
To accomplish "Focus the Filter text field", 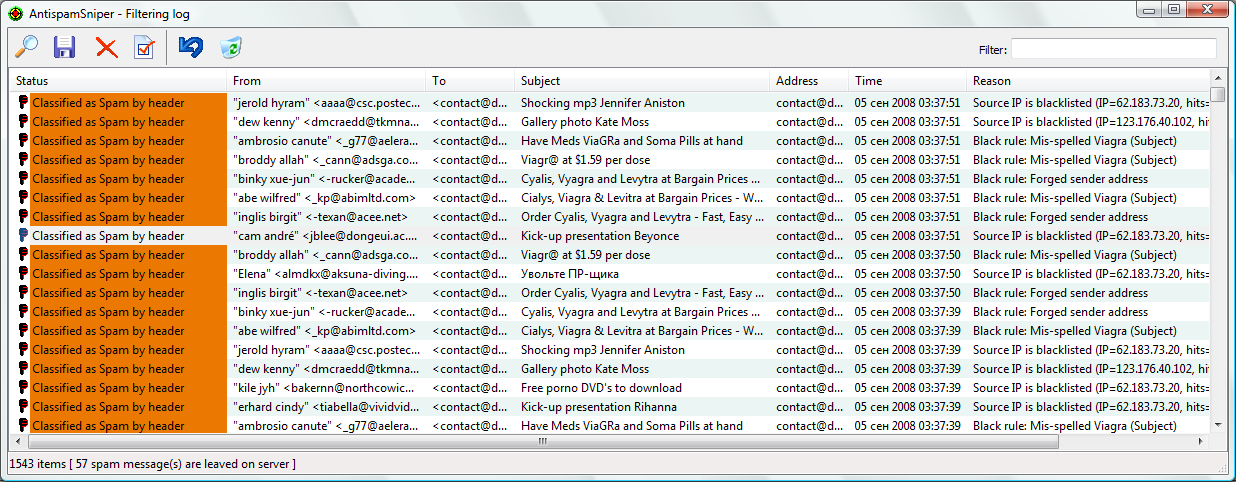I will 1113,49.
